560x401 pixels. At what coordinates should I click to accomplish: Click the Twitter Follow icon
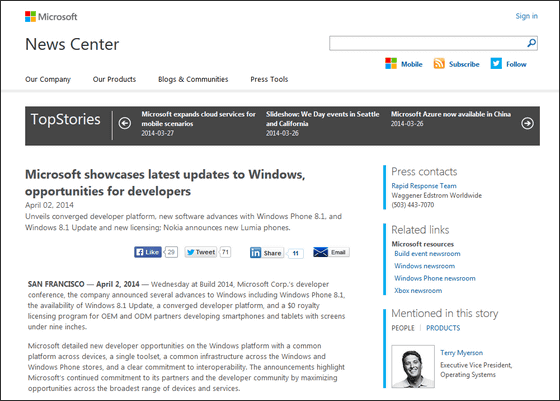click(x=496, y=64)
